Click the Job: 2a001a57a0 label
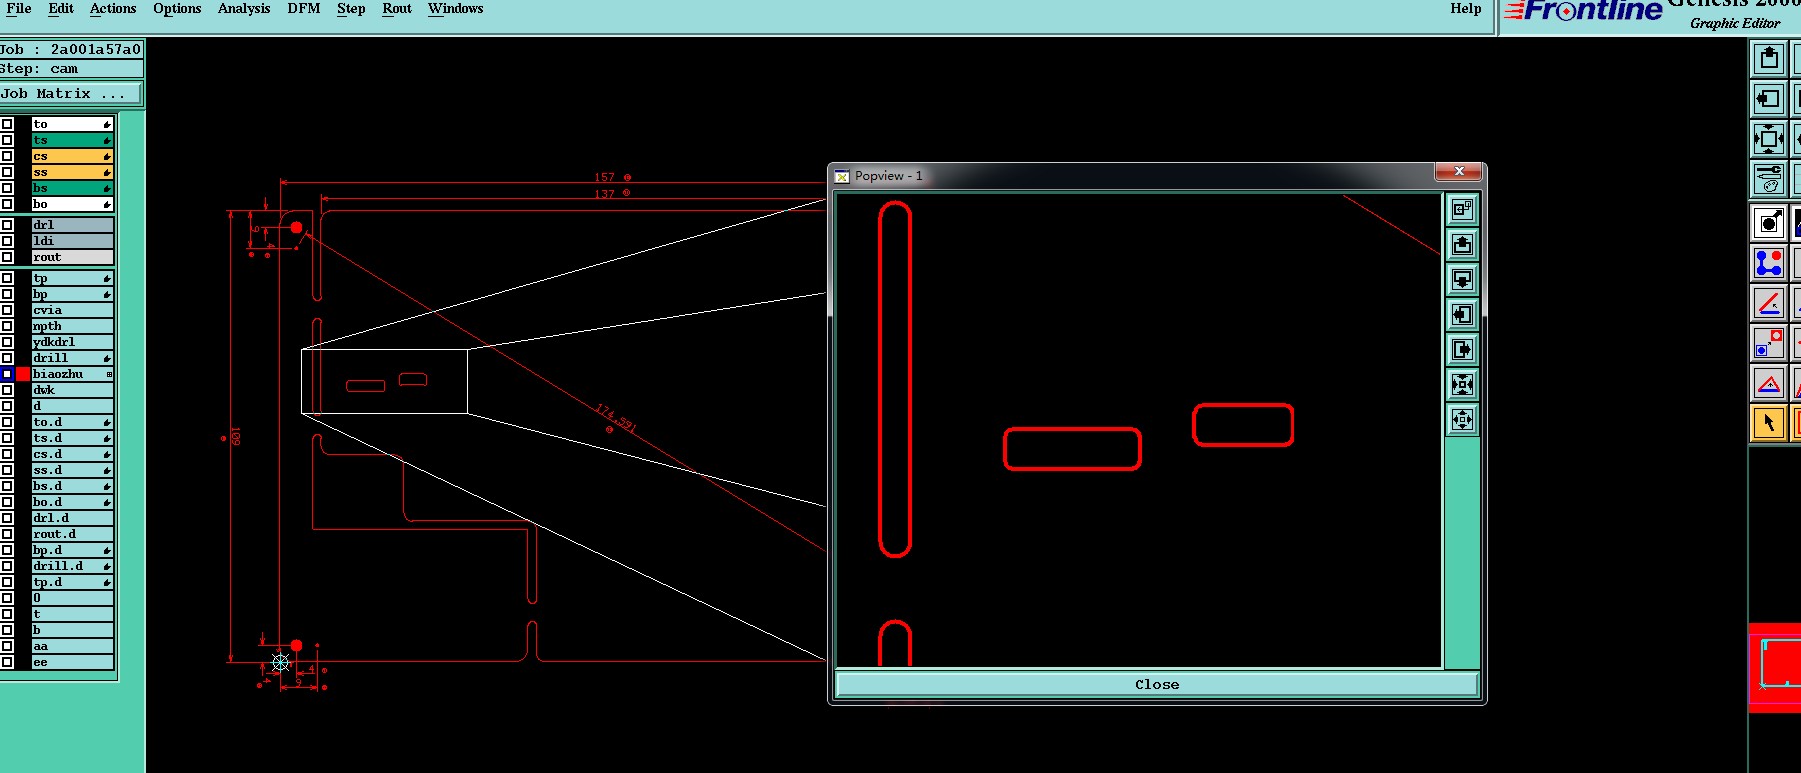This screenshot has width=1801, height=773. [70, 49]
